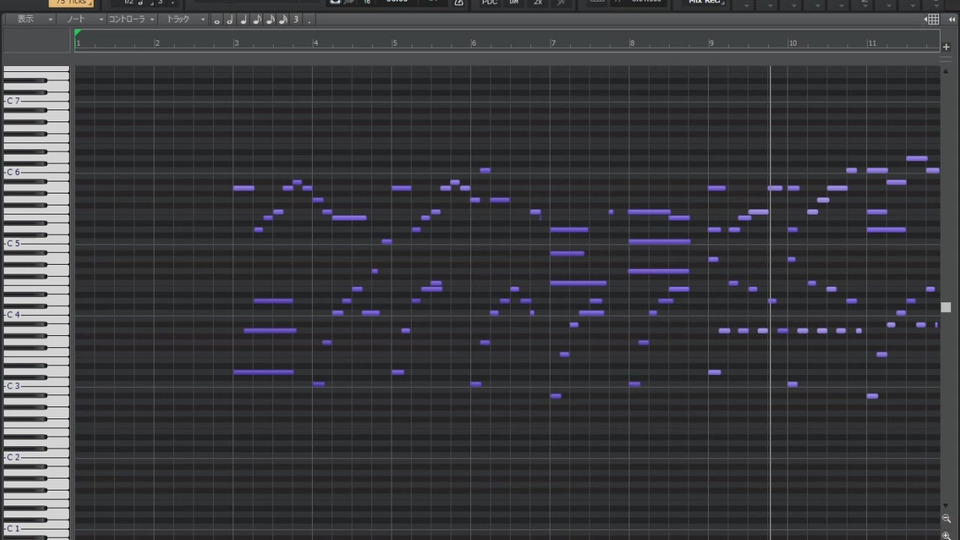Toggle the triplet '3' note modifier
Viewport: 960px width, 540px height.
pos(296,20)
